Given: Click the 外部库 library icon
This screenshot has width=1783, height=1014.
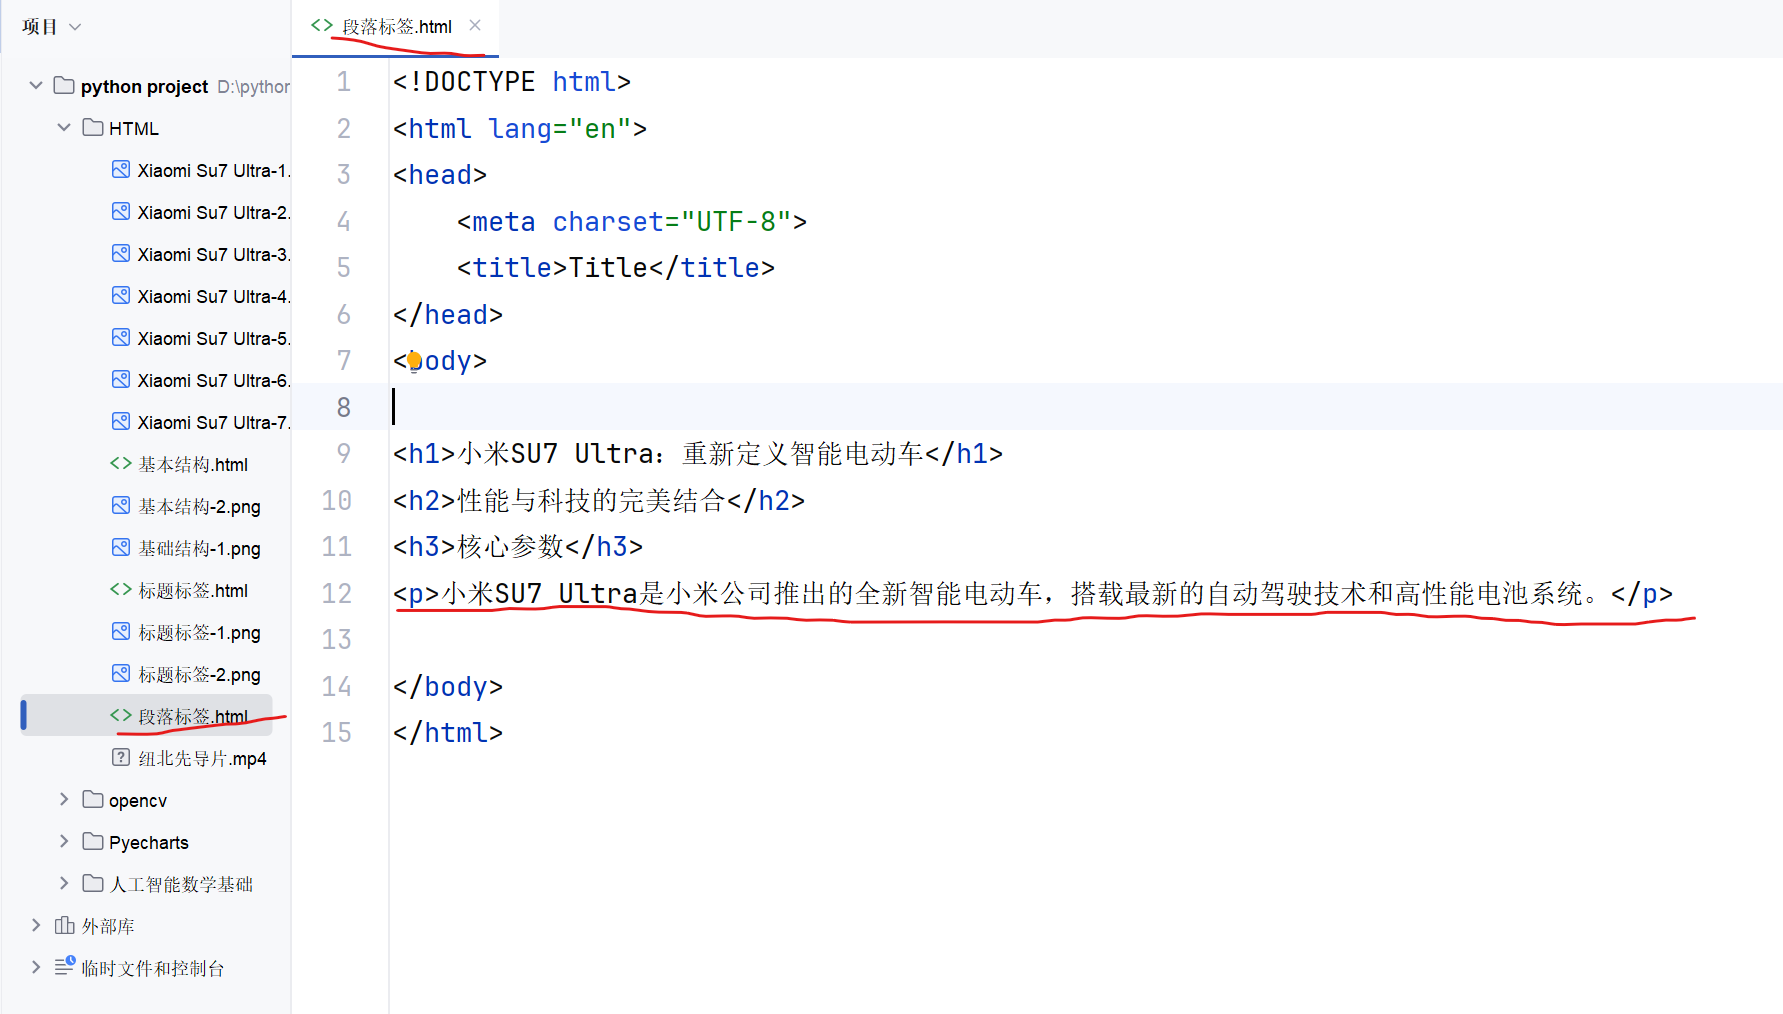Looking at the screenshot, I should pyautogui.click(x=64, y=925).
